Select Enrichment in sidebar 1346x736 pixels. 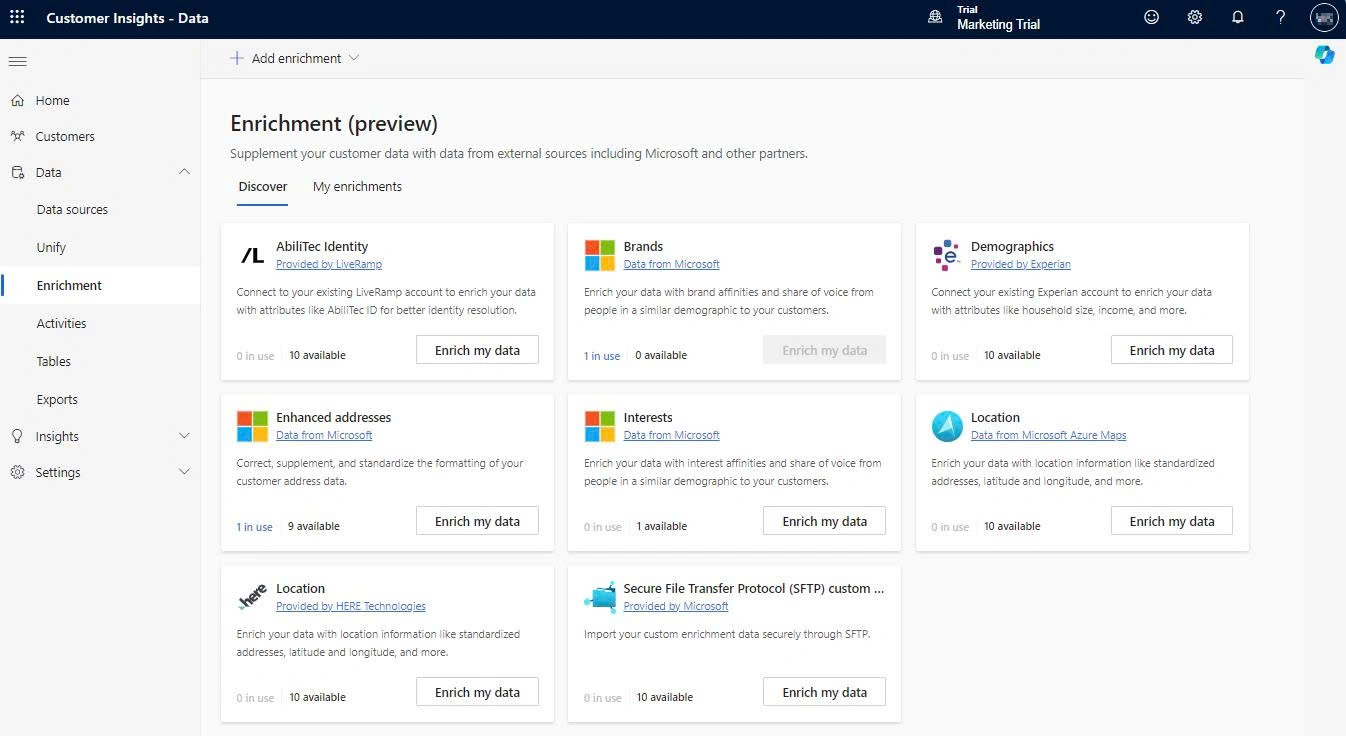pyautogui.click(x=100, y=286)
